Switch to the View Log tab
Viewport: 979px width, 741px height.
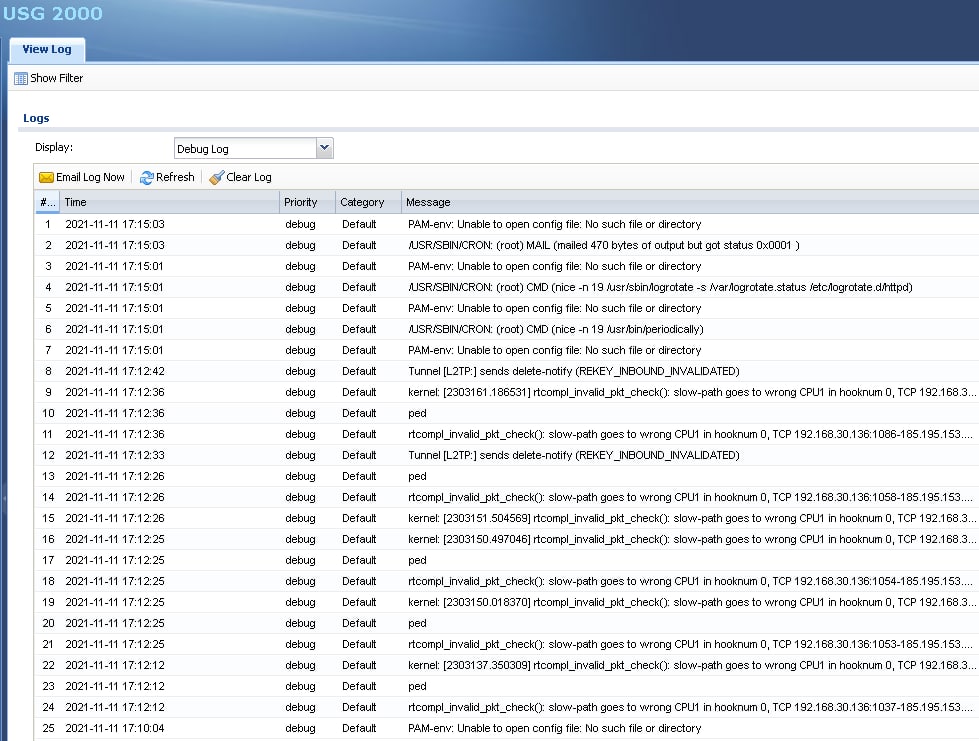coord(47,49)
